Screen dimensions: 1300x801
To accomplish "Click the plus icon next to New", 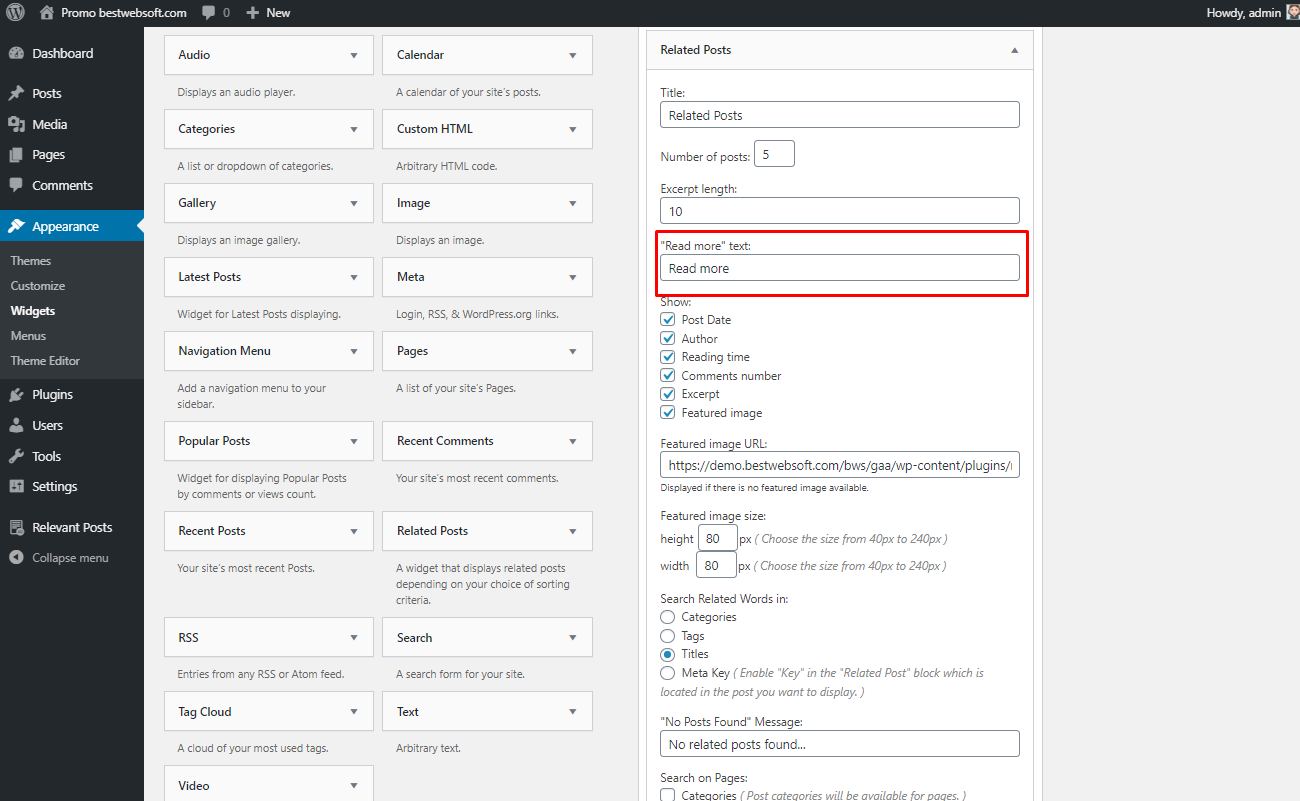I will (253, 13).
